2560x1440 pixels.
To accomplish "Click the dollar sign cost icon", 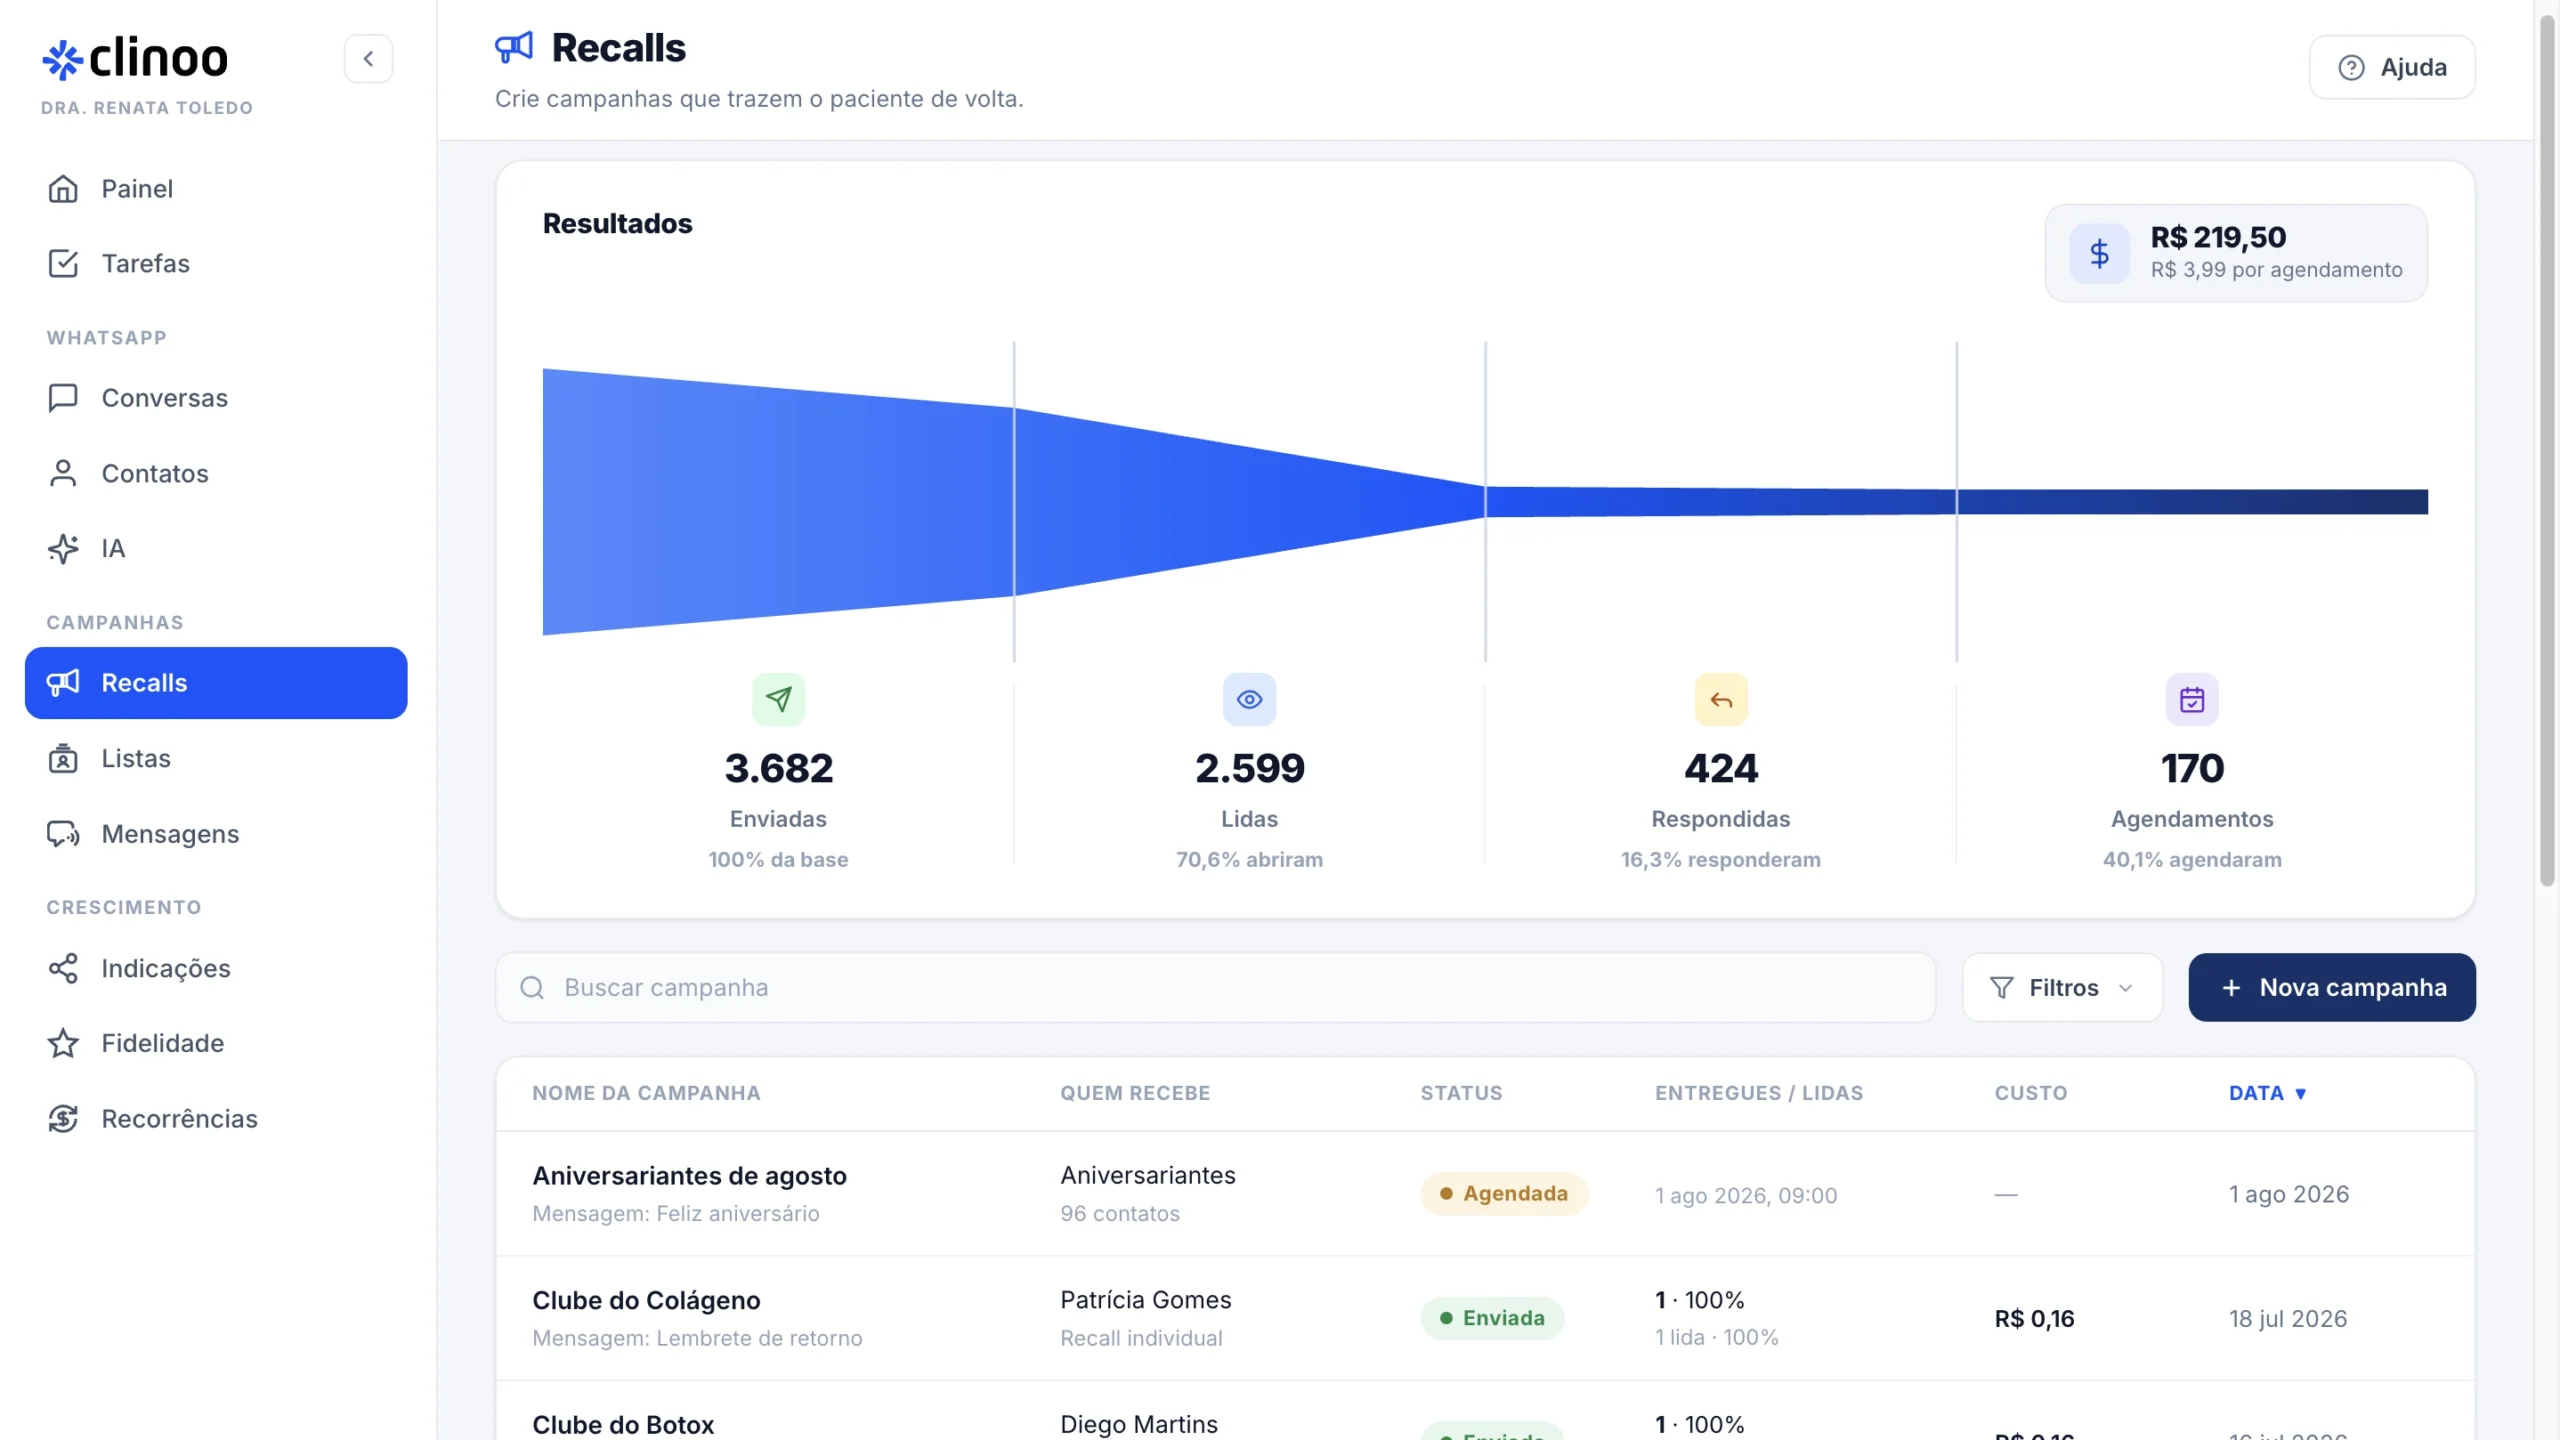I will 2099,253.
